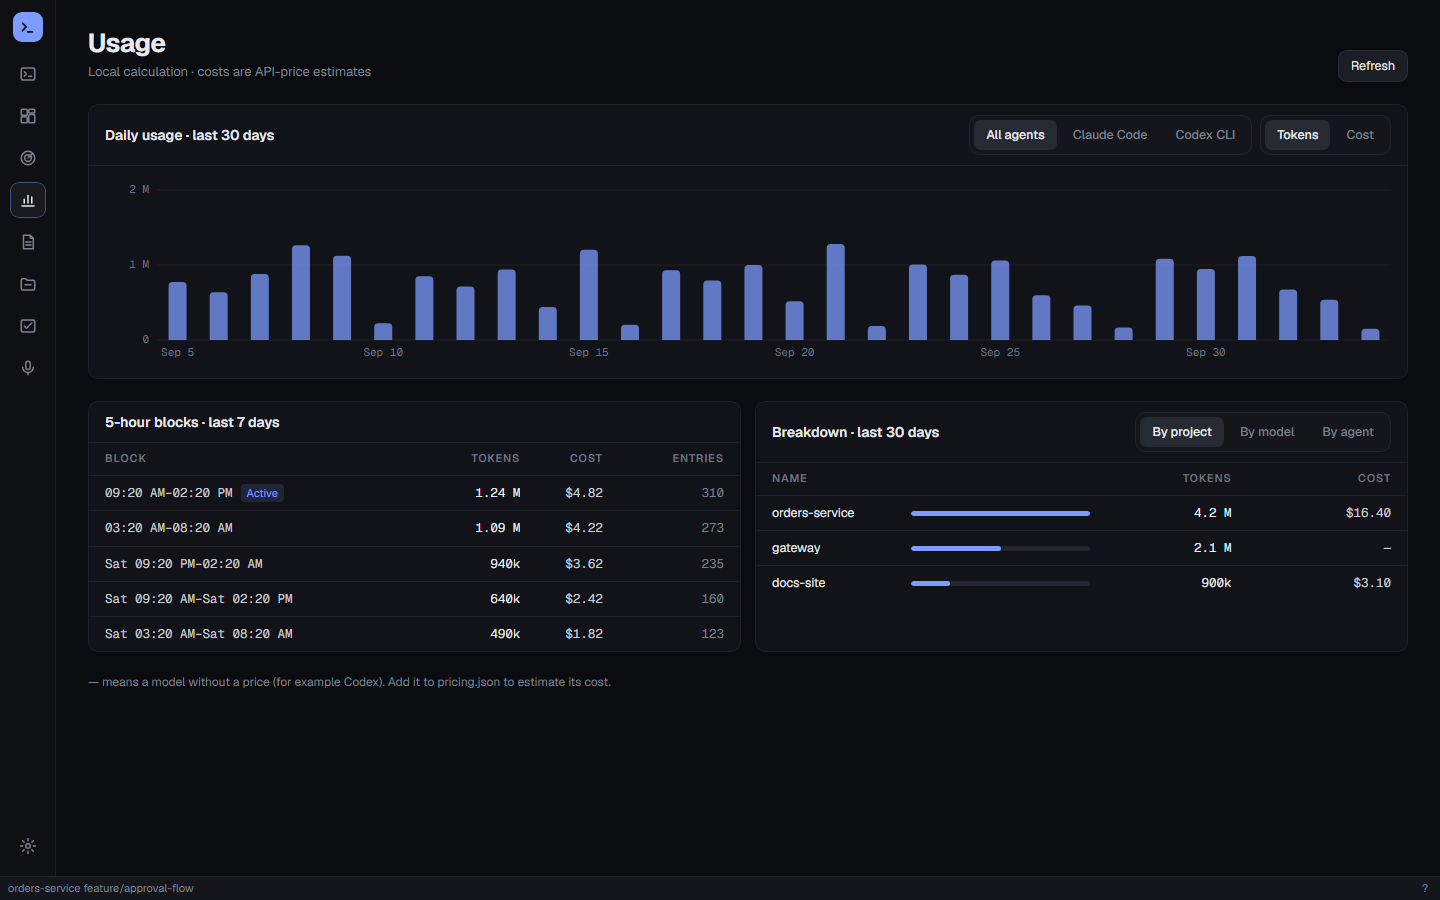Show breakdown By model

(x=1266, y=432)
